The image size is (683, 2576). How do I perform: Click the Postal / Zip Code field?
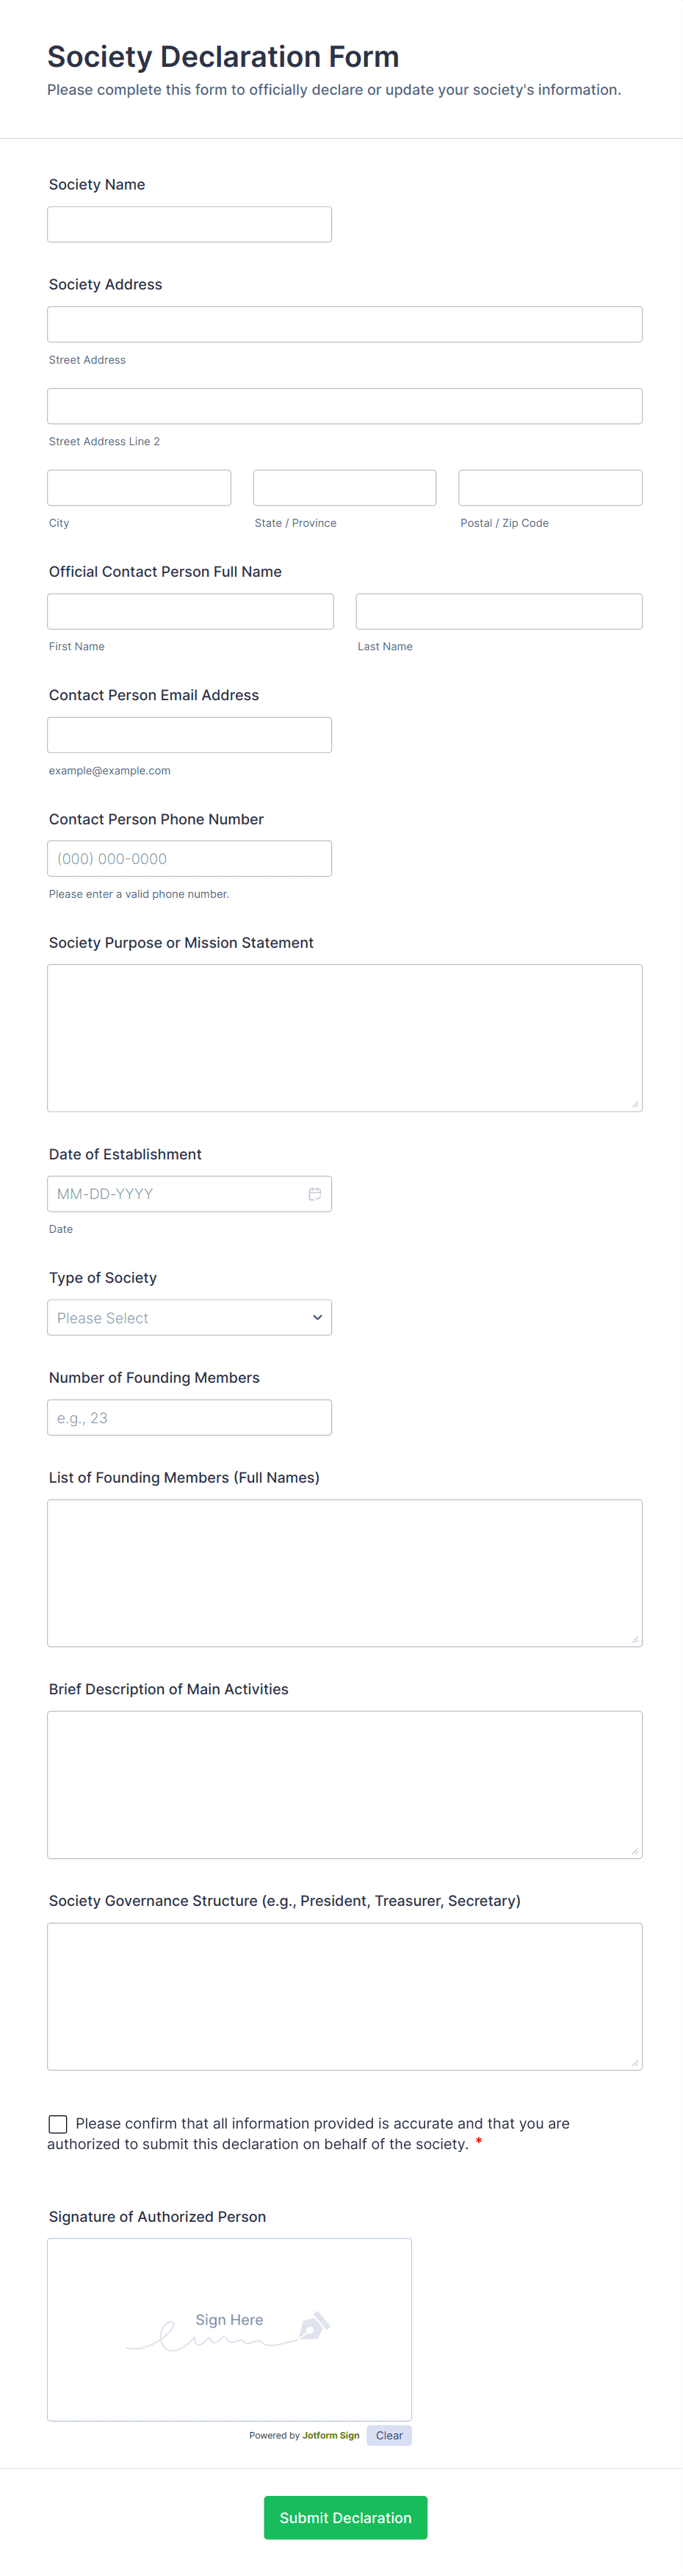click(550, 488)
